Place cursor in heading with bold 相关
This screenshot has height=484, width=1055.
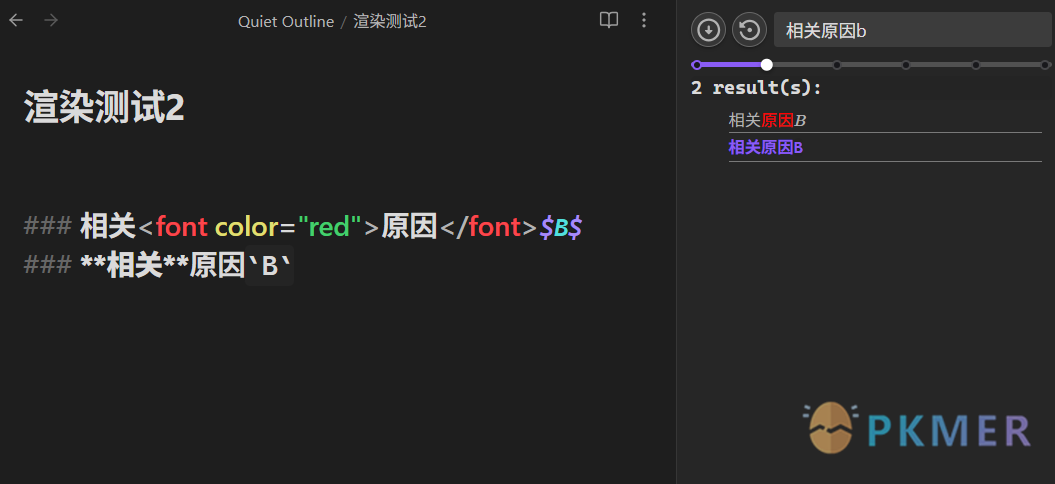[x=159, y=267]
